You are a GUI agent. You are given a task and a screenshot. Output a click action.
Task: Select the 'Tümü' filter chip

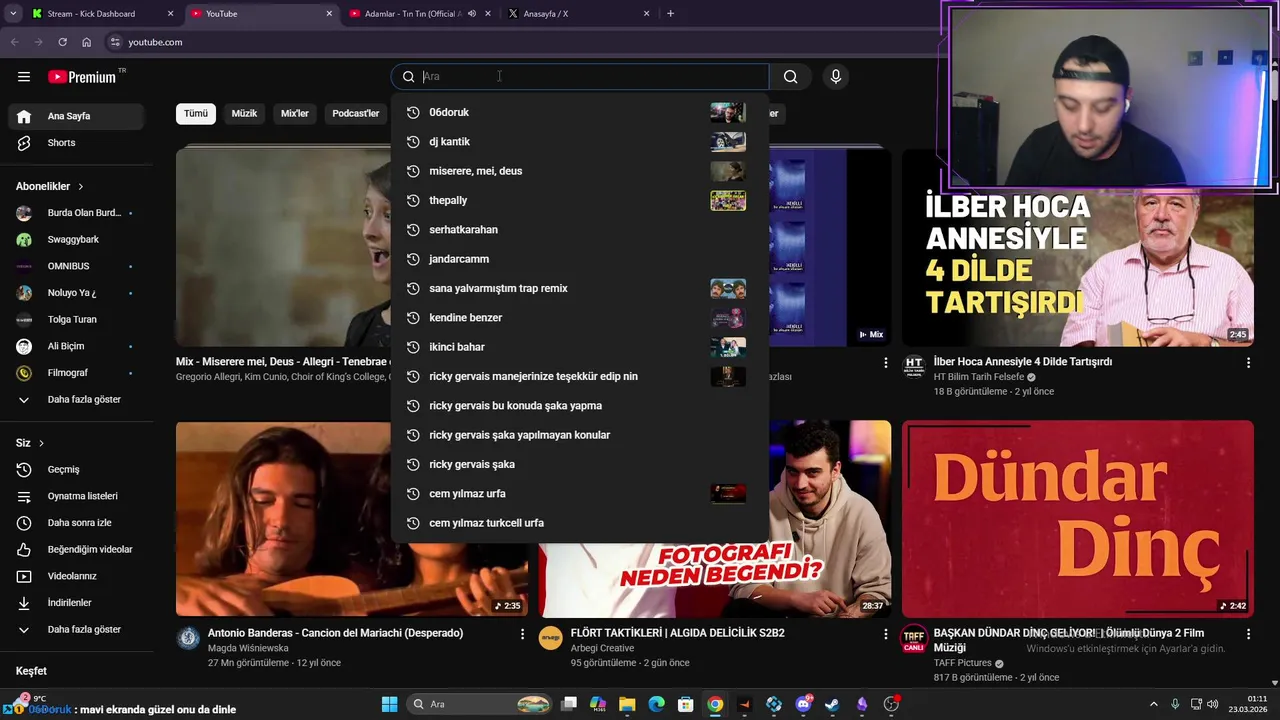pos(196,114)
